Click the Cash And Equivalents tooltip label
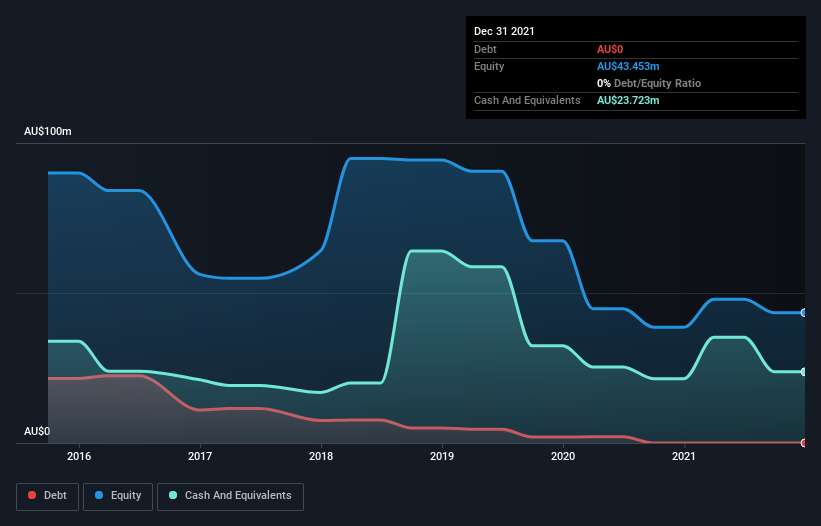Viewport: 821px width, 526px height. (x=527, y=100)
